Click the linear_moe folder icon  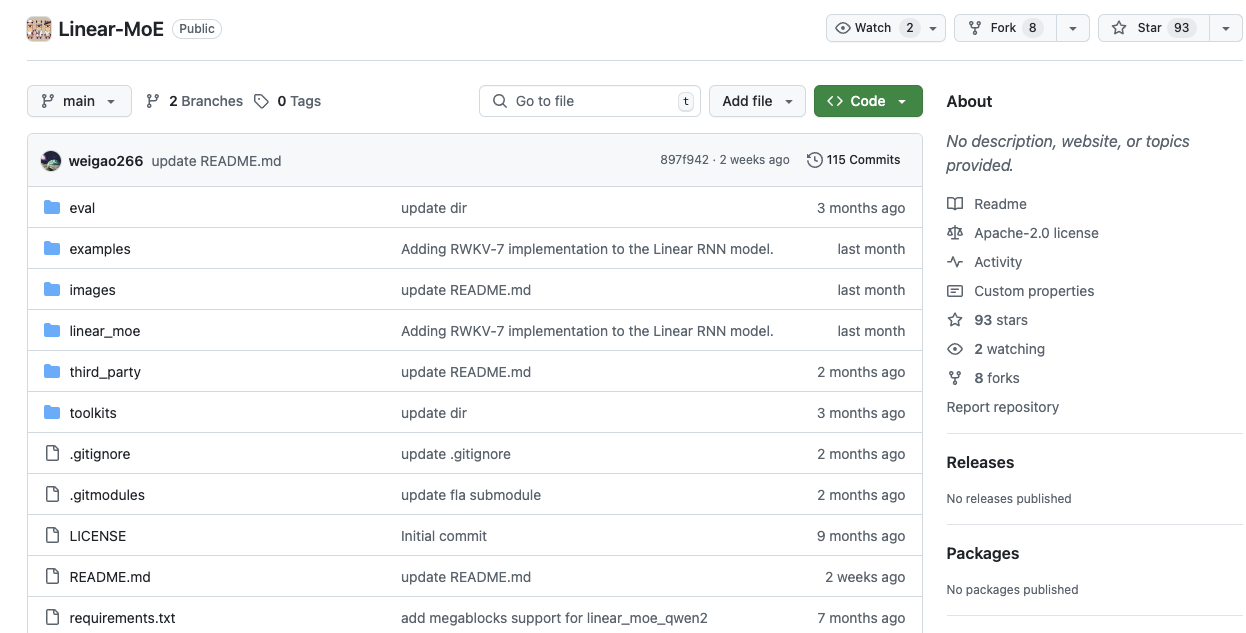[x=52, y=331]
